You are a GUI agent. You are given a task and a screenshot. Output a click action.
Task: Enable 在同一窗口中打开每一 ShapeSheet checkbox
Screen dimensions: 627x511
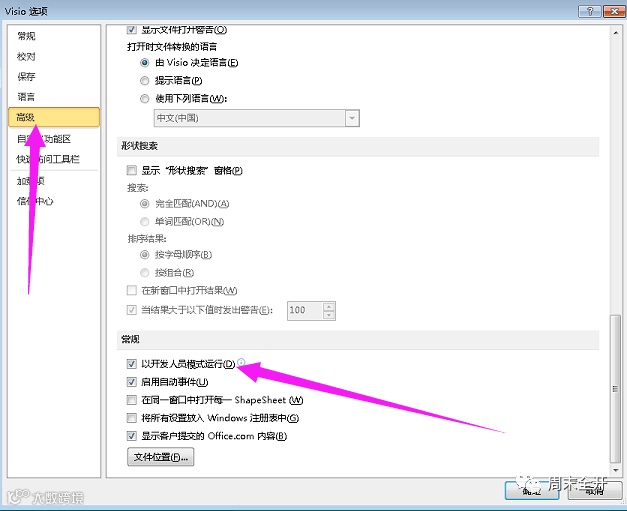(x=132, y=400)
